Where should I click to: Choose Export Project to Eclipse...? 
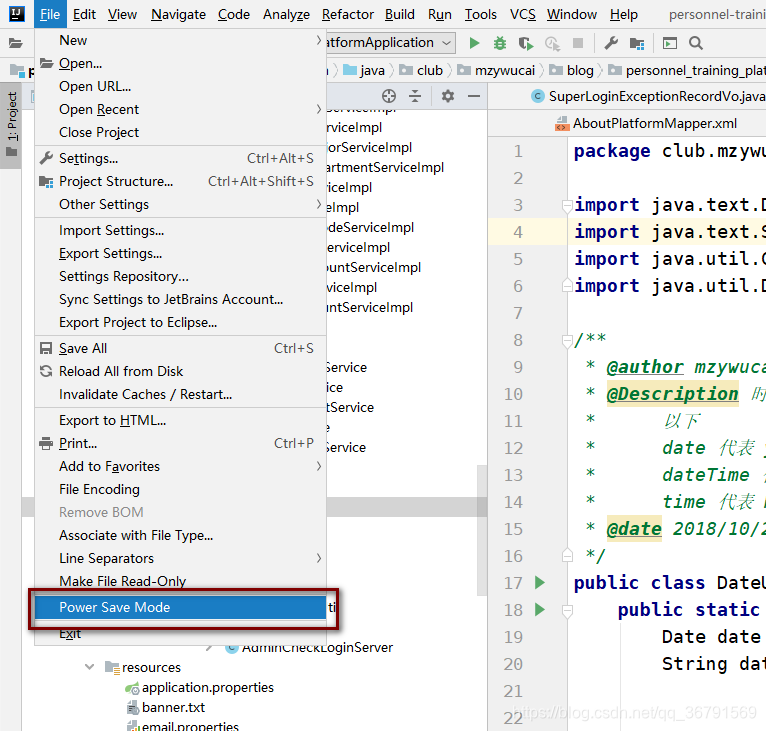coord(181,322)
